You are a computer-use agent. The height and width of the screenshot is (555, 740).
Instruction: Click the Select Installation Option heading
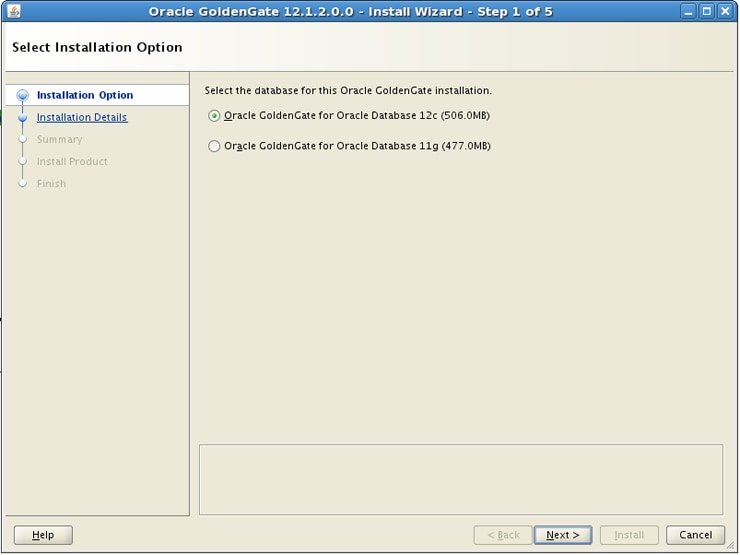click(97, 47)
